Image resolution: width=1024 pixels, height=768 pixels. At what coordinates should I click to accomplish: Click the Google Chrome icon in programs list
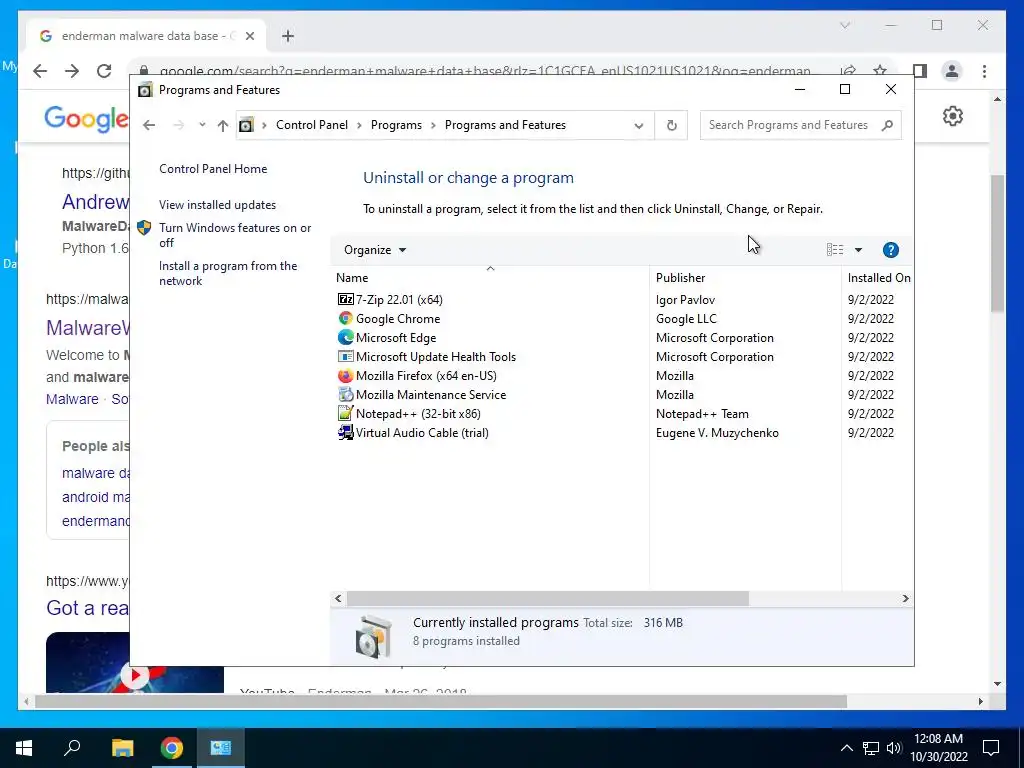(345, 318)
